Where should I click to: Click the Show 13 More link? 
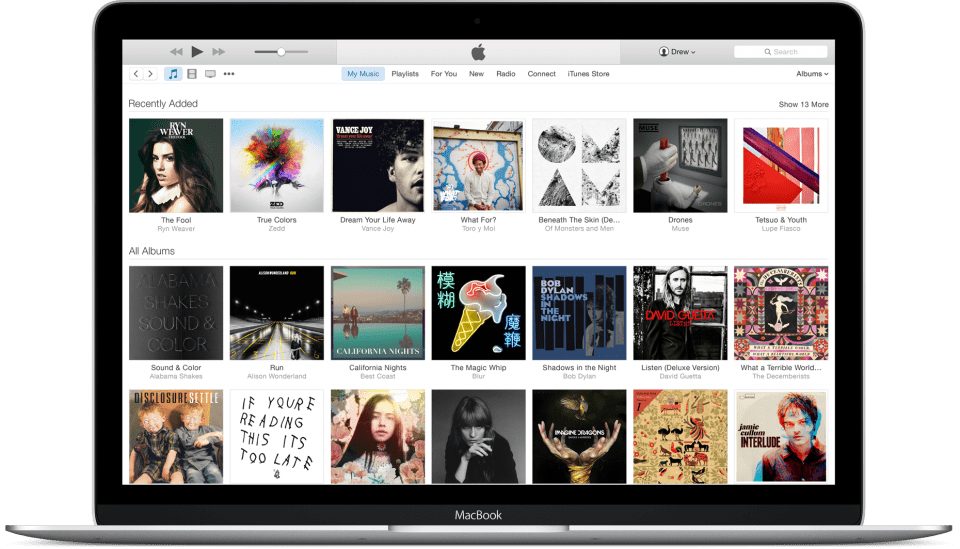pyautogui.click(x=803, y=105)
